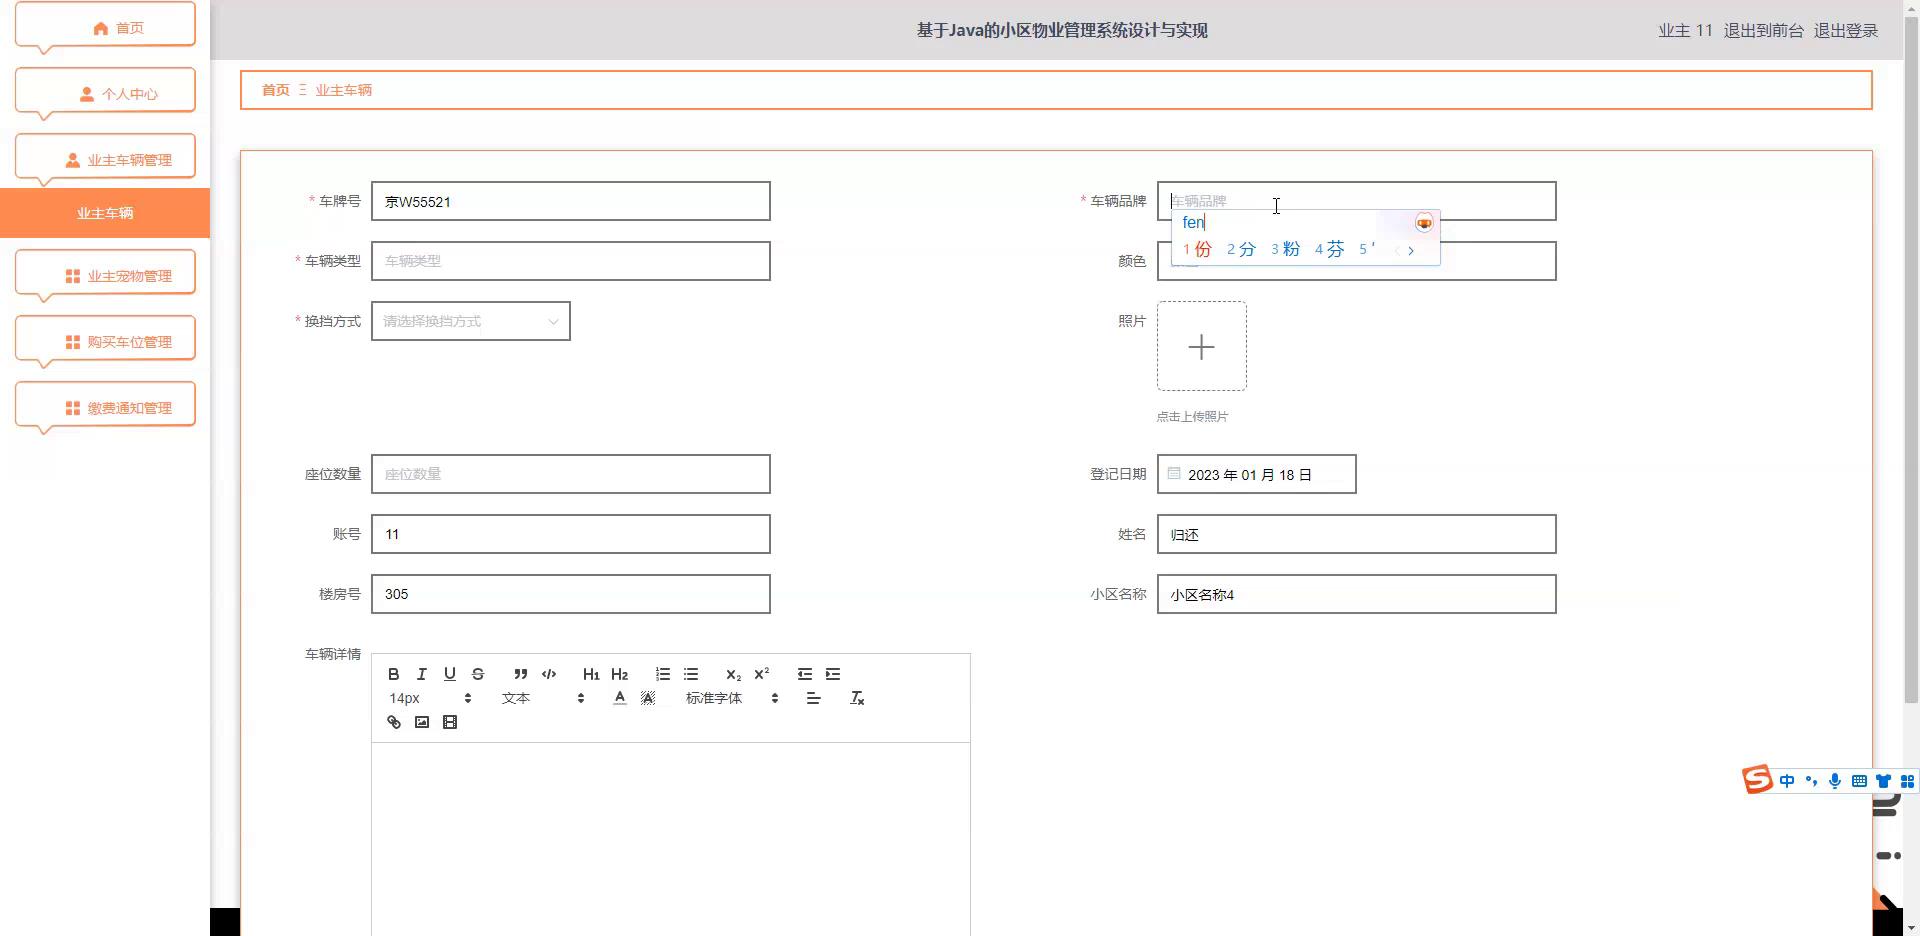Decrease the indent in the editor

coord(804,674)
